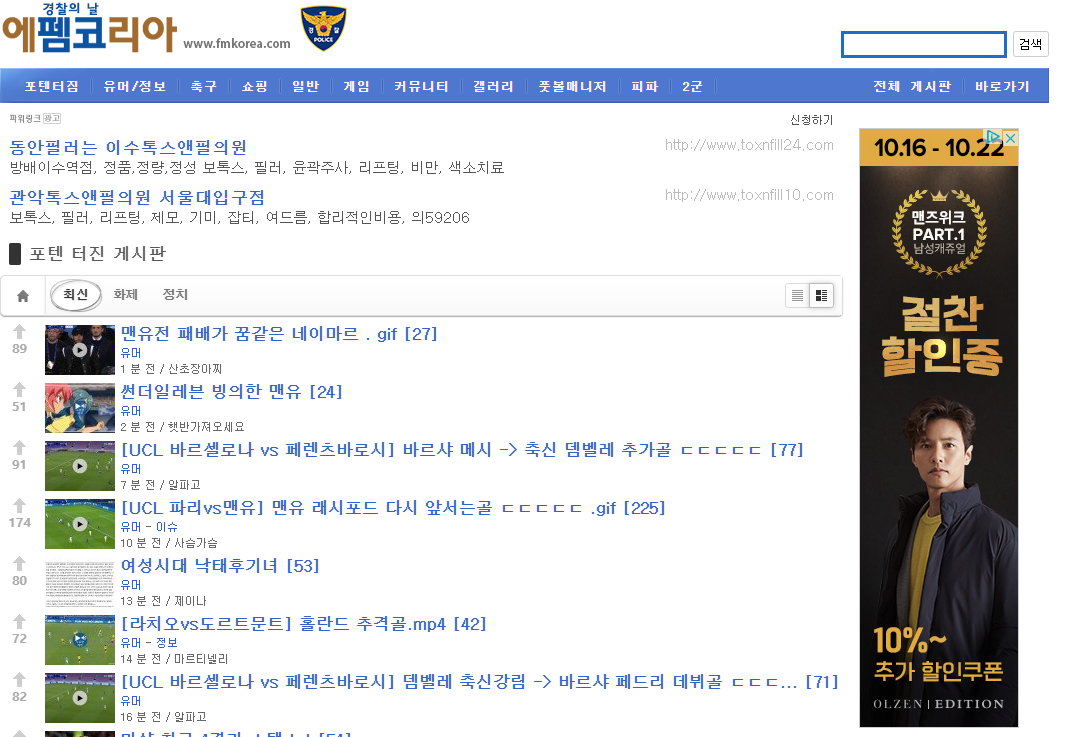
Task: Go to board home icon
Action: 23,296
